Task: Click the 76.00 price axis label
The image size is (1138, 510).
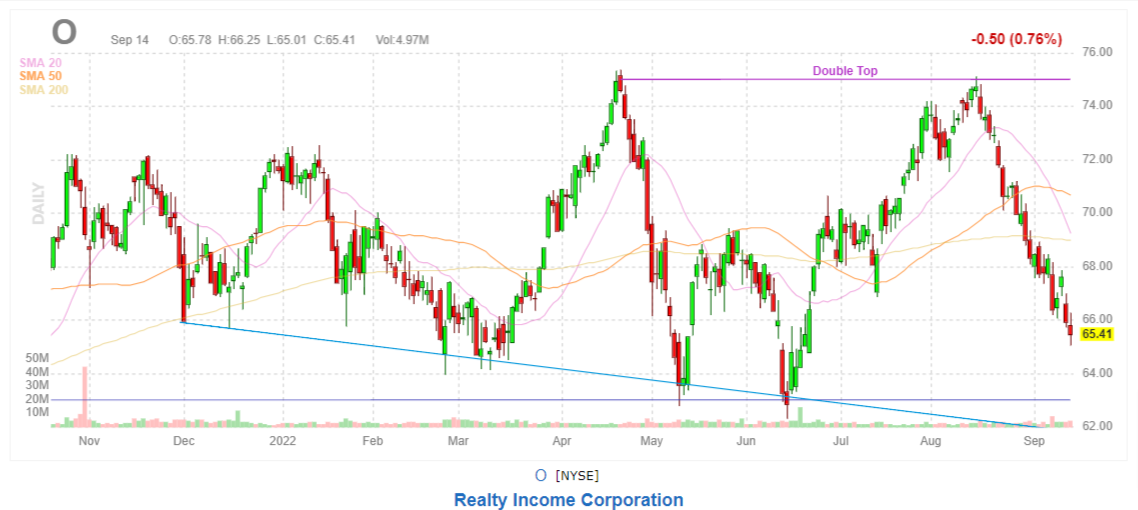Action: pyautogui.click(x=1097, y=52)
